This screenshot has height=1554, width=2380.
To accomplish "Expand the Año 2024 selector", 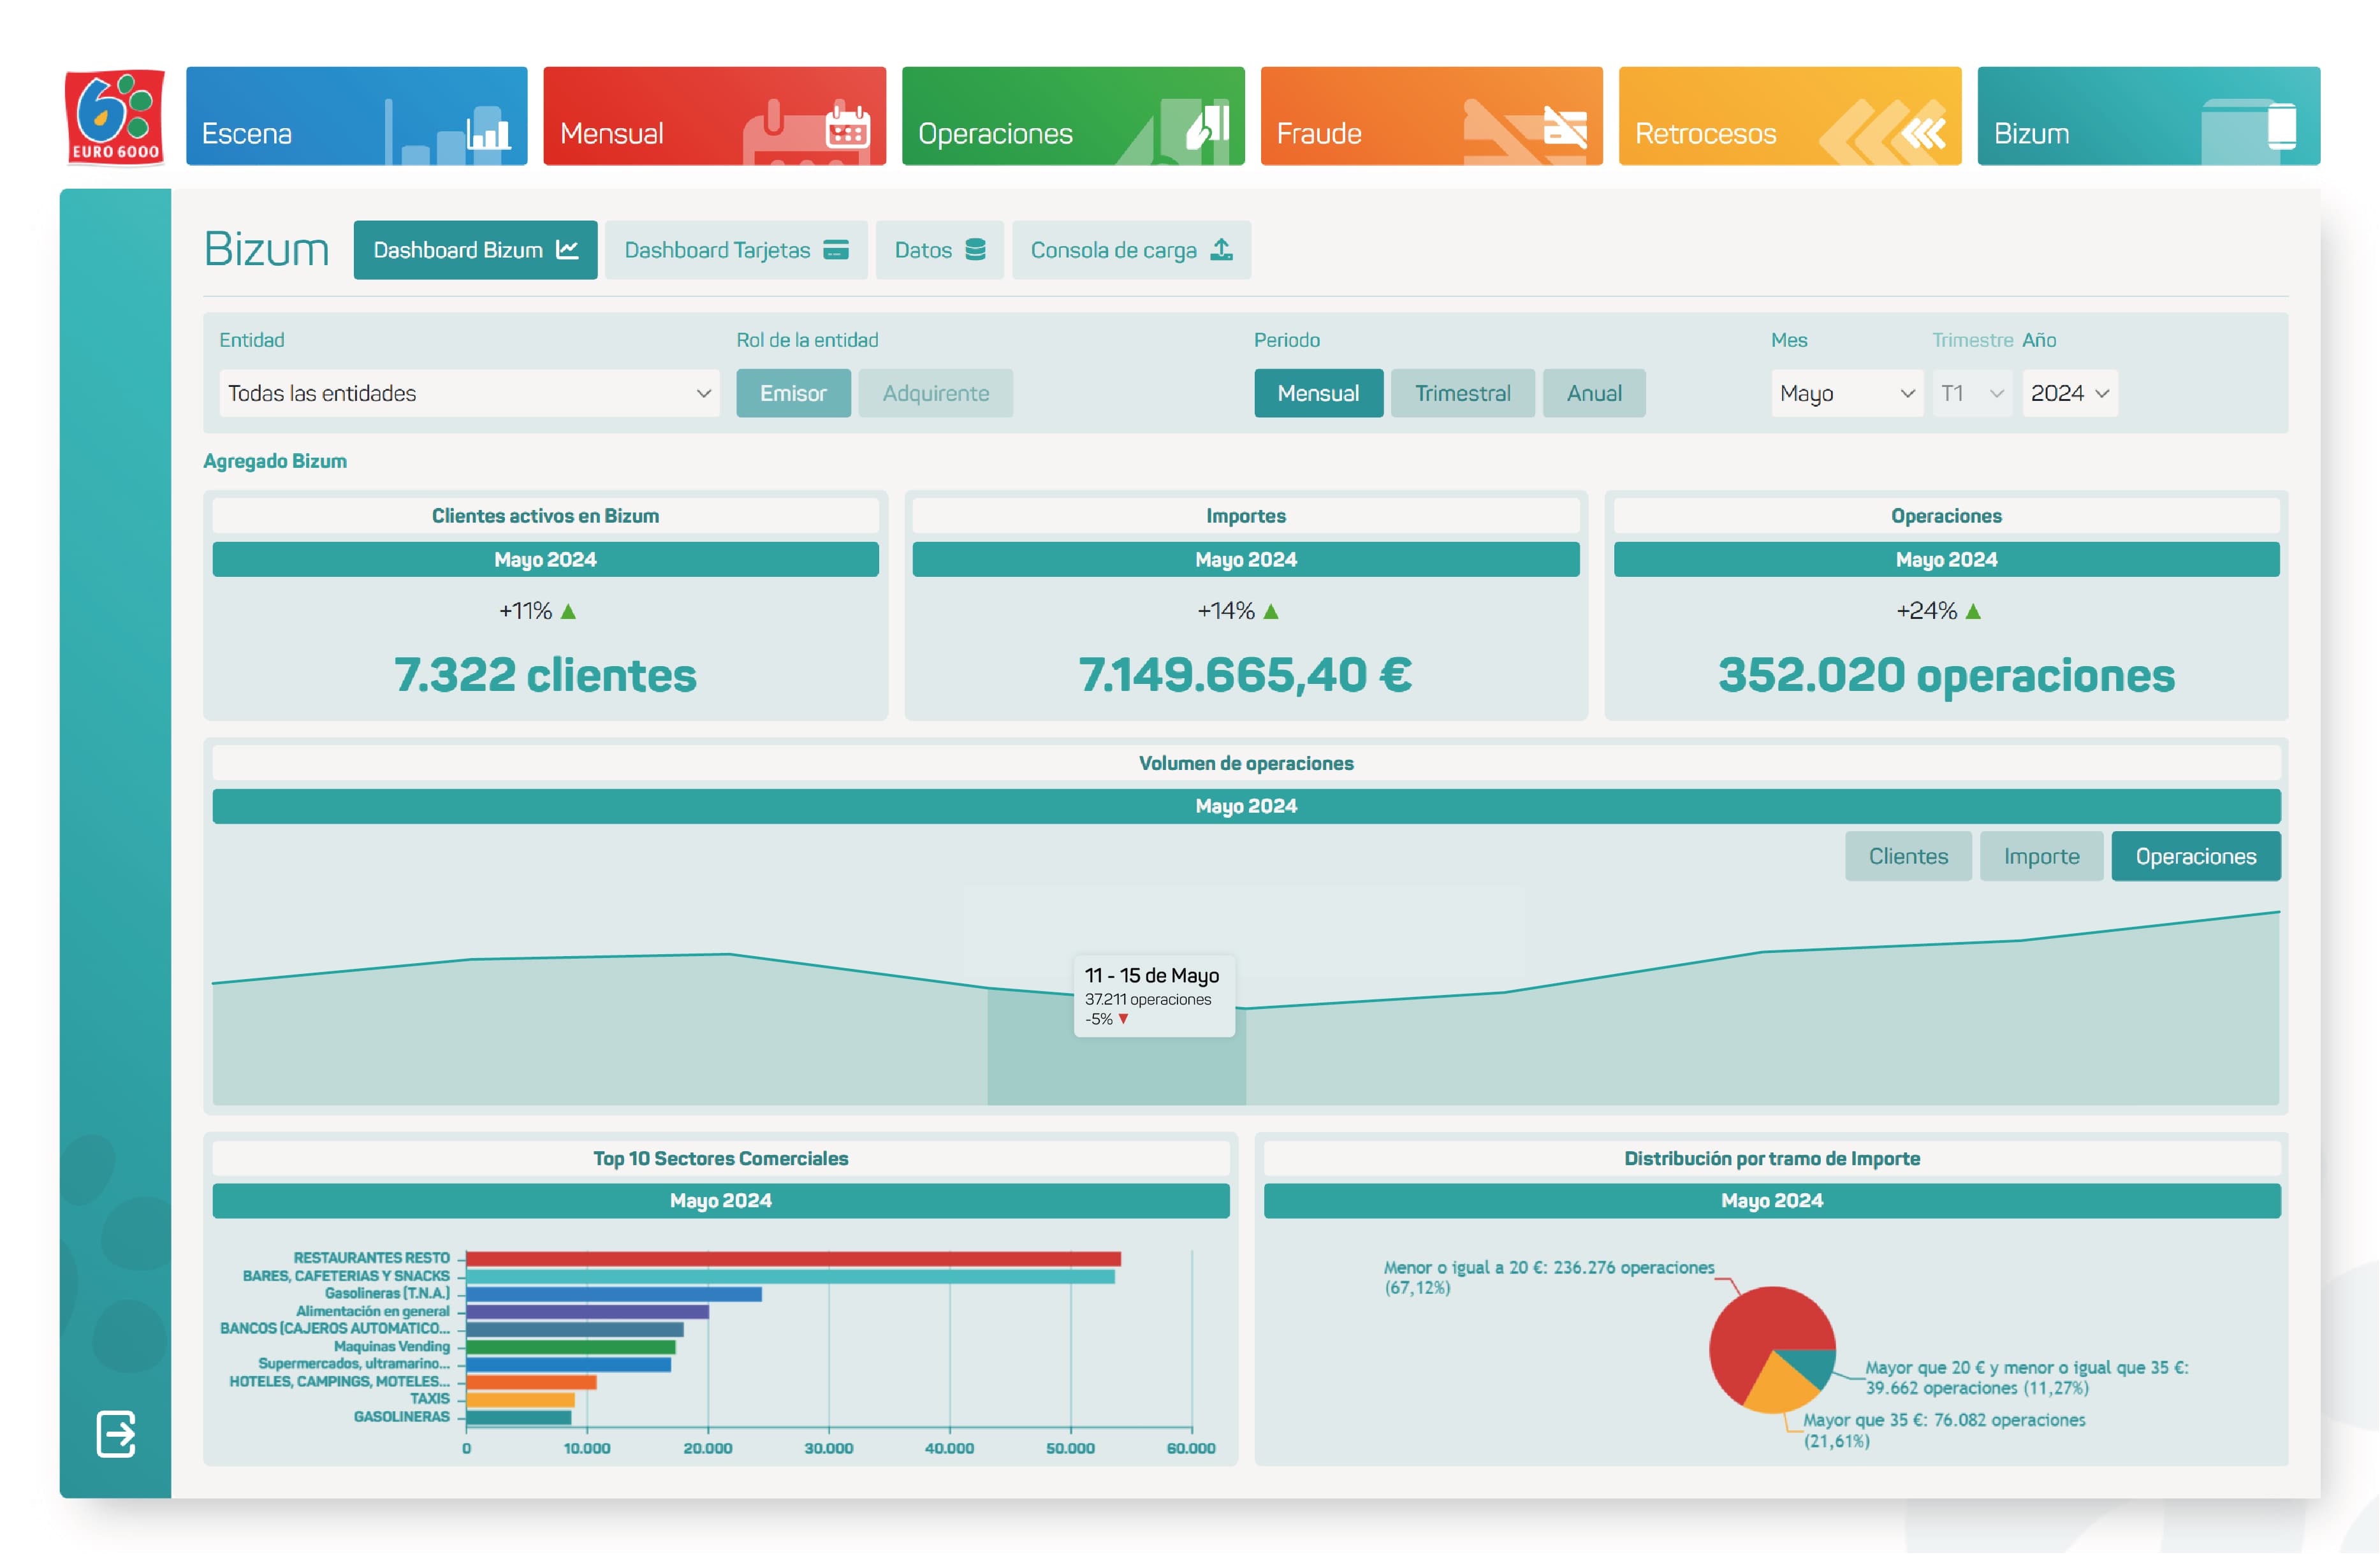I will [x=2069, y=393].
